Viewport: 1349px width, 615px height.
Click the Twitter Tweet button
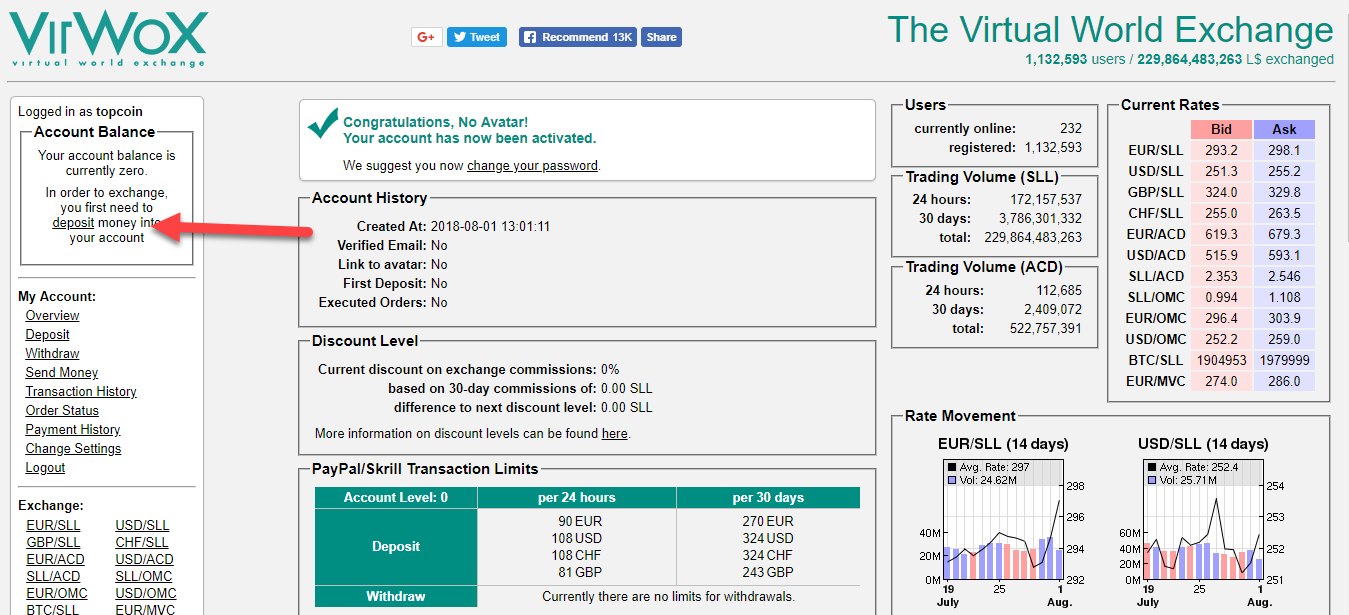[x=477, y=37]
